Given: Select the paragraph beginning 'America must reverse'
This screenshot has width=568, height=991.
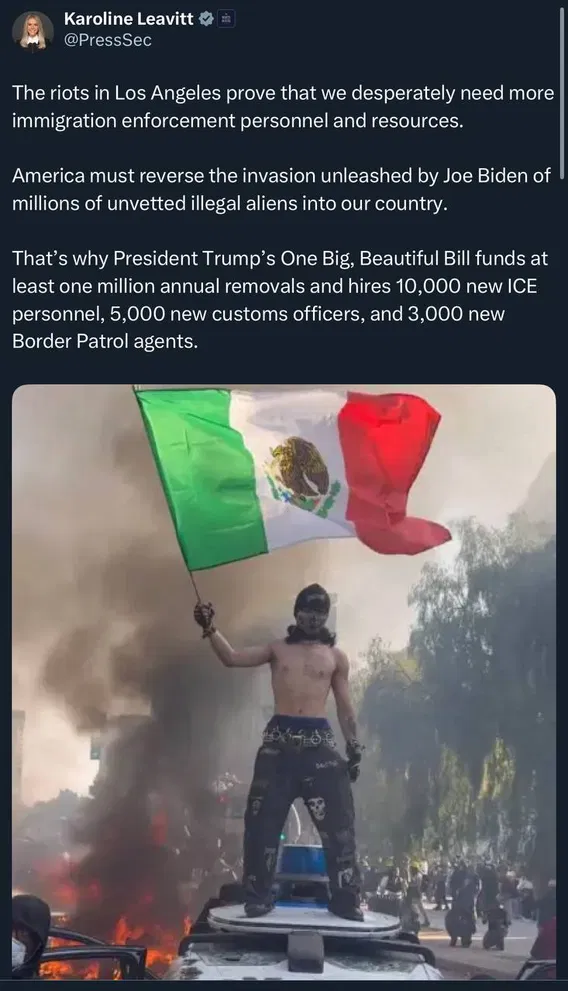Looking at the screenshot, I should point(281,189).
